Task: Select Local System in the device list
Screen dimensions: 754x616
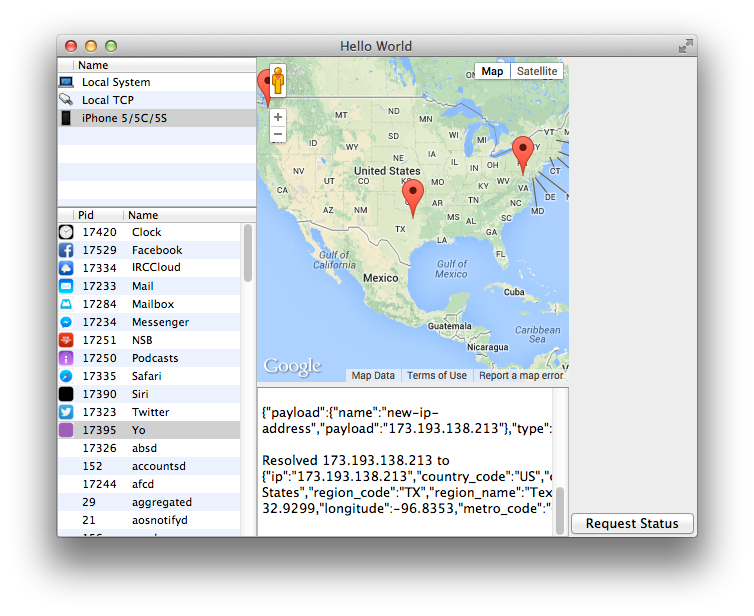Action: [x=157, y=82]
